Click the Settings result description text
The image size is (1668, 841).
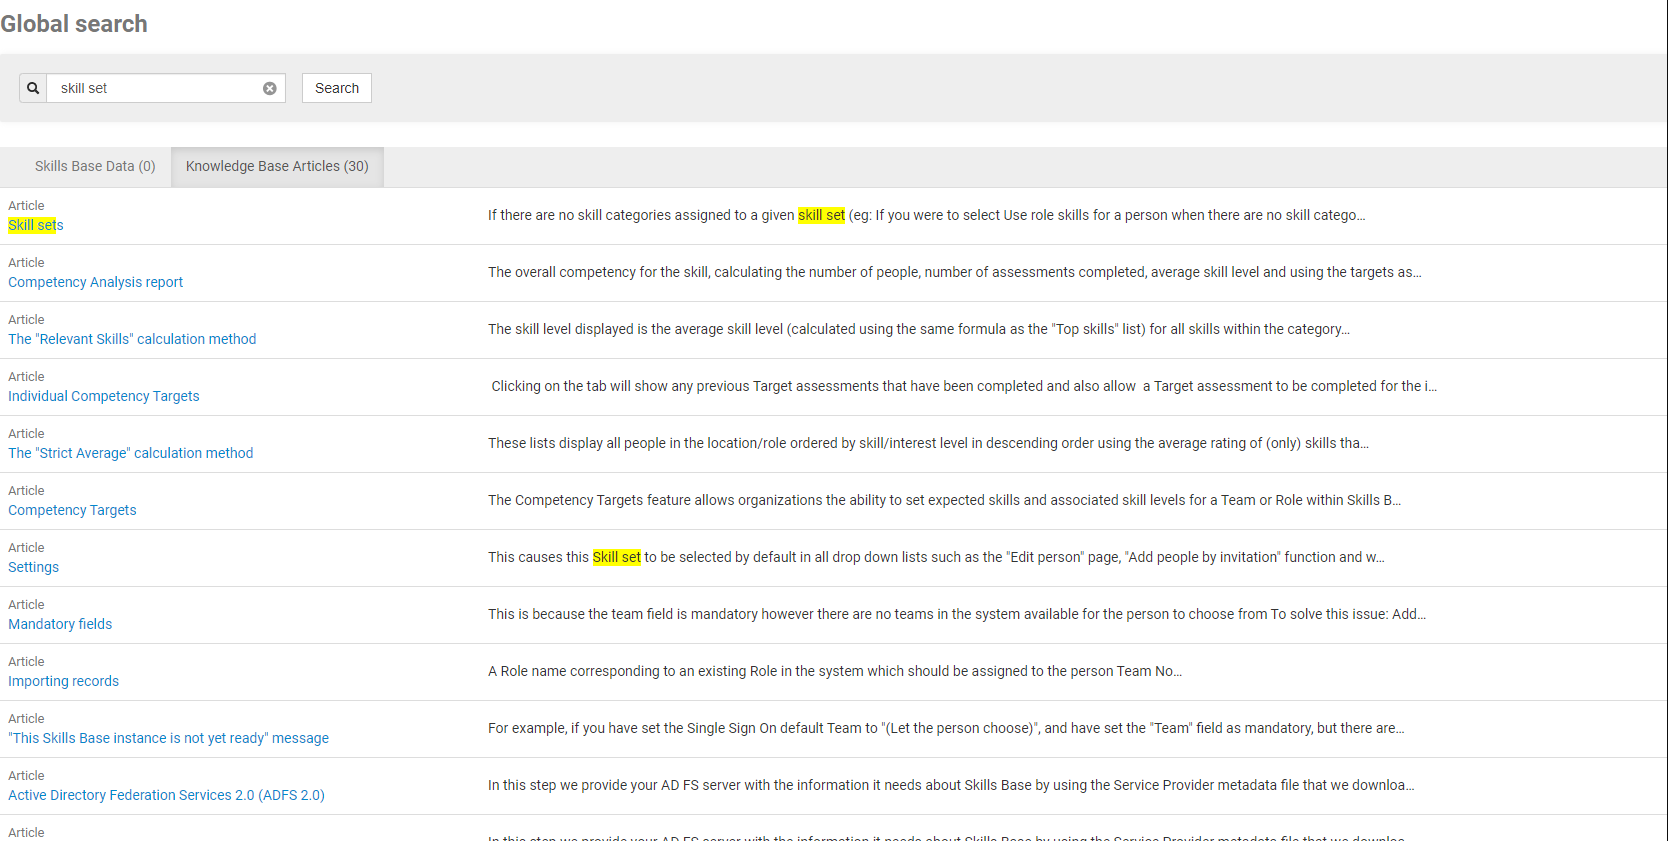coord(935,557)
